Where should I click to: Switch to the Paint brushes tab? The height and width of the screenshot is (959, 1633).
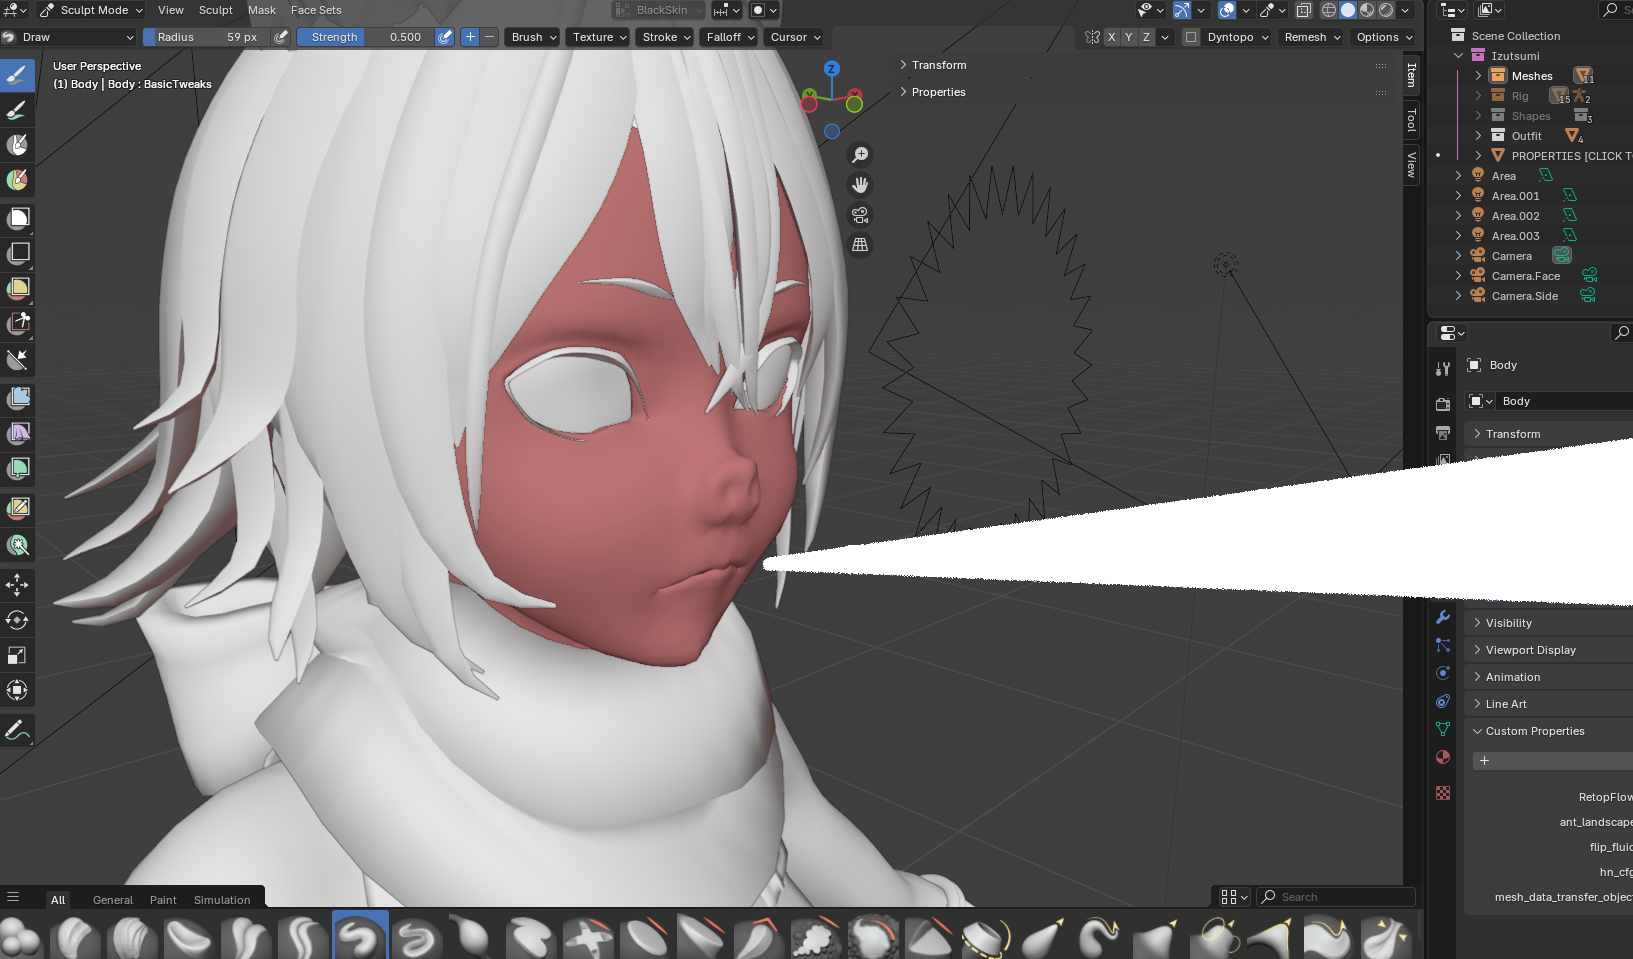pyautogui.click(x=163, y=900)
